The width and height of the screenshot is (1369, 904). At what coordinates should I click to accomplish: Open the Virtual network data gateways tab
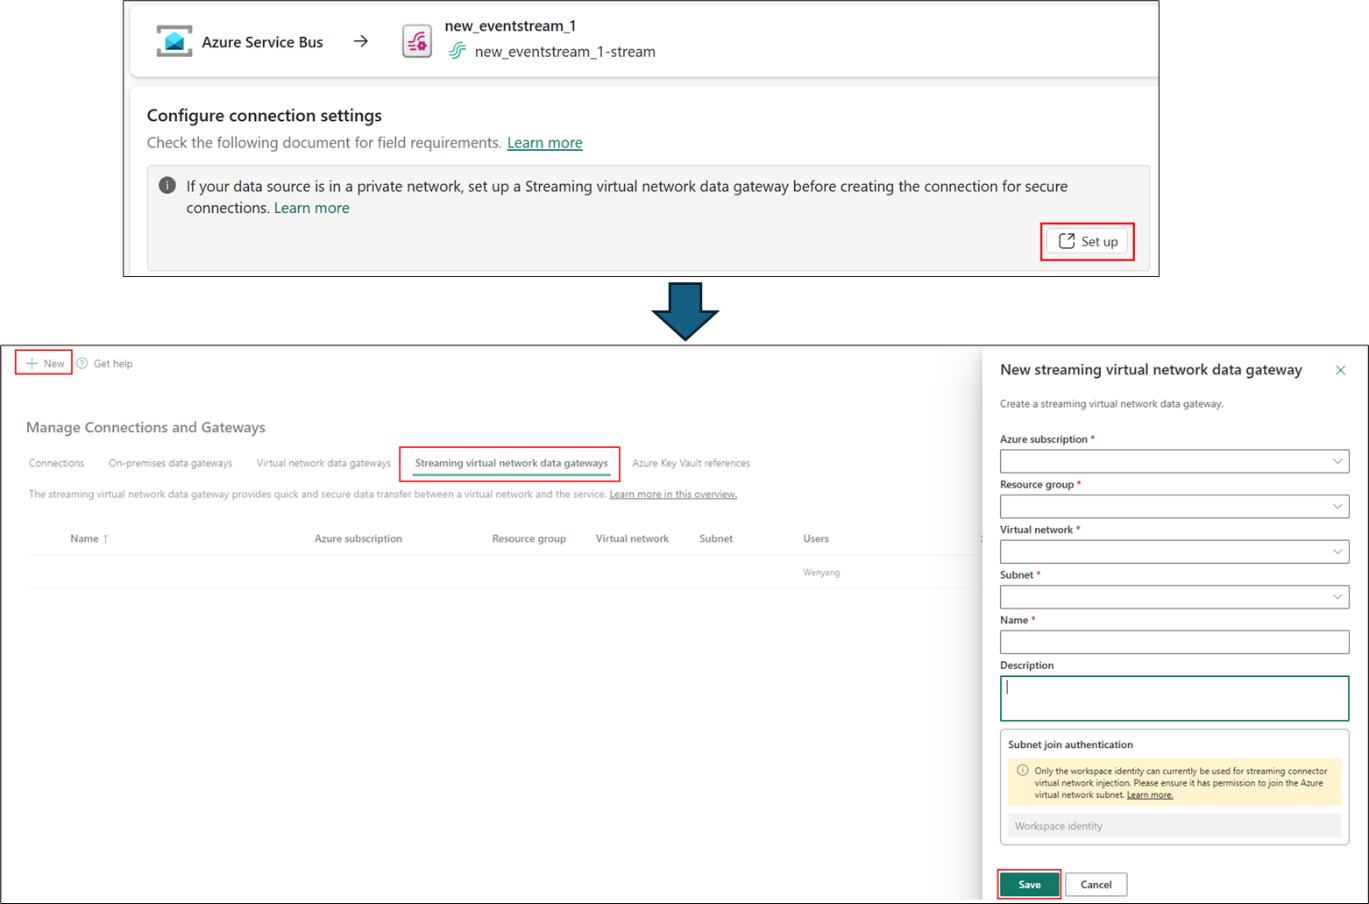coord(323,463)
